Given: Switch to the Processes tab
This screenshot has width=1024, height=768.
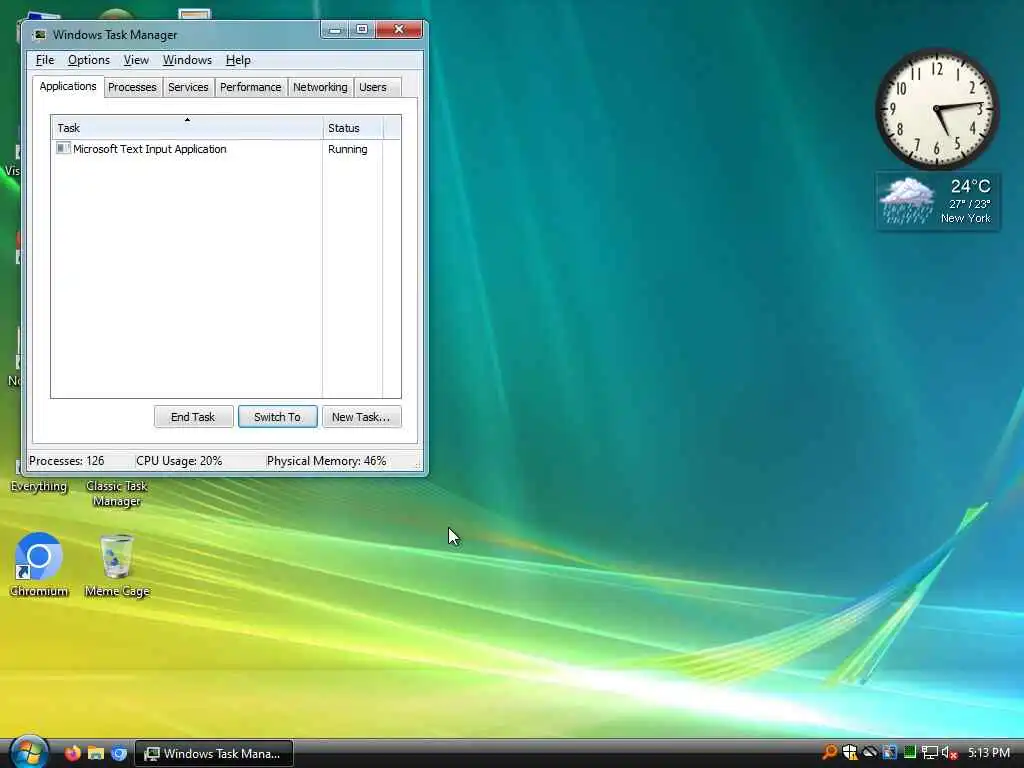Looking at the screenshot, I should point(133,87).
